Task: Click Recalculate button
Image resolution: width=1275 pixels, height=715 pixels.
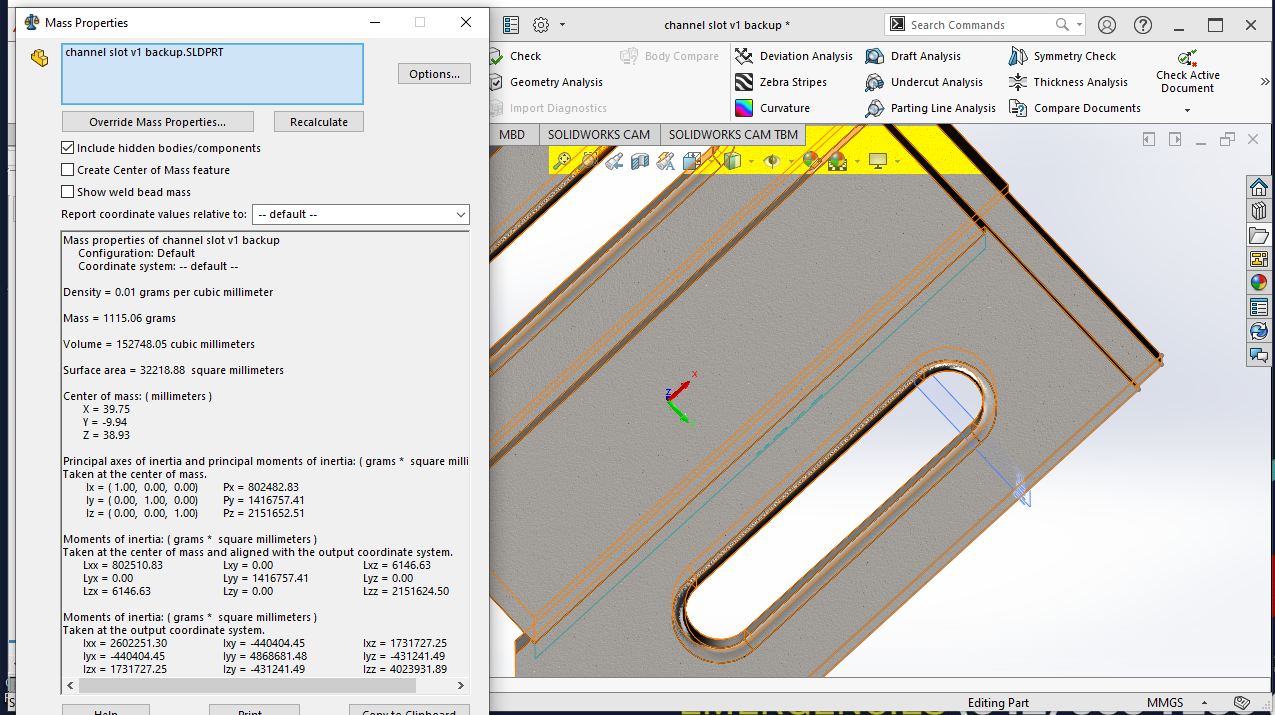Action: pyautogui.click(x=319, y=122)
